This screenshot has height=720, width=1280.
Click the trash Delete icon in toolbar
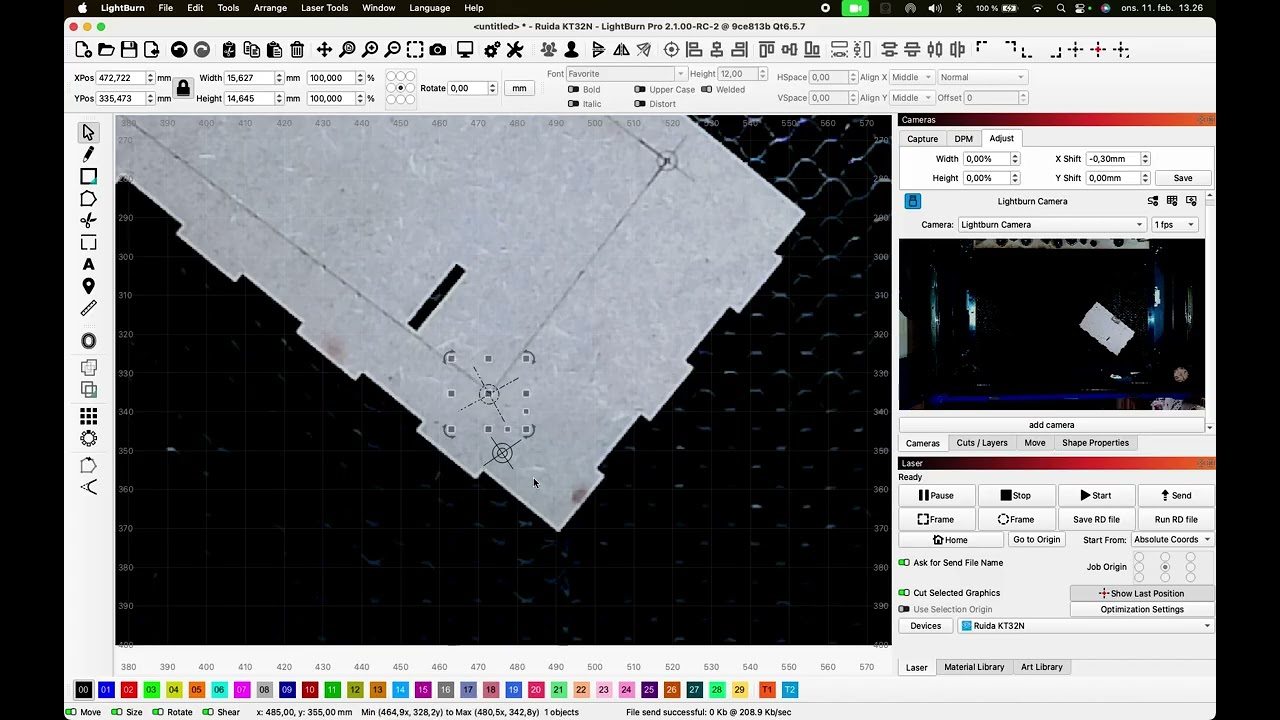[297, 50]
